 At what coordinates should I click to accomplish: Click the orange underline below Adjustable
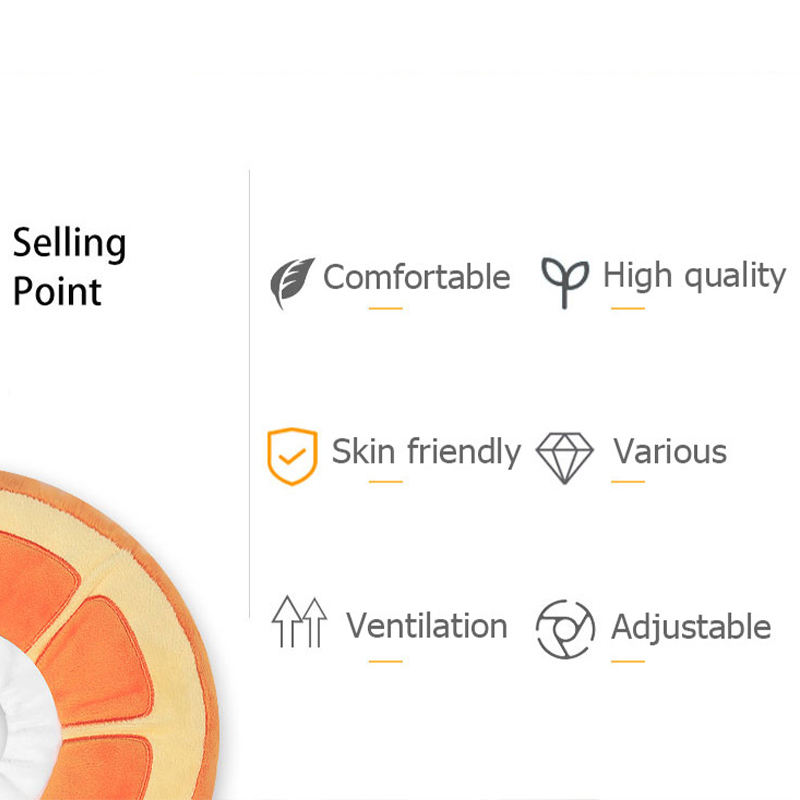pos(628,661)
